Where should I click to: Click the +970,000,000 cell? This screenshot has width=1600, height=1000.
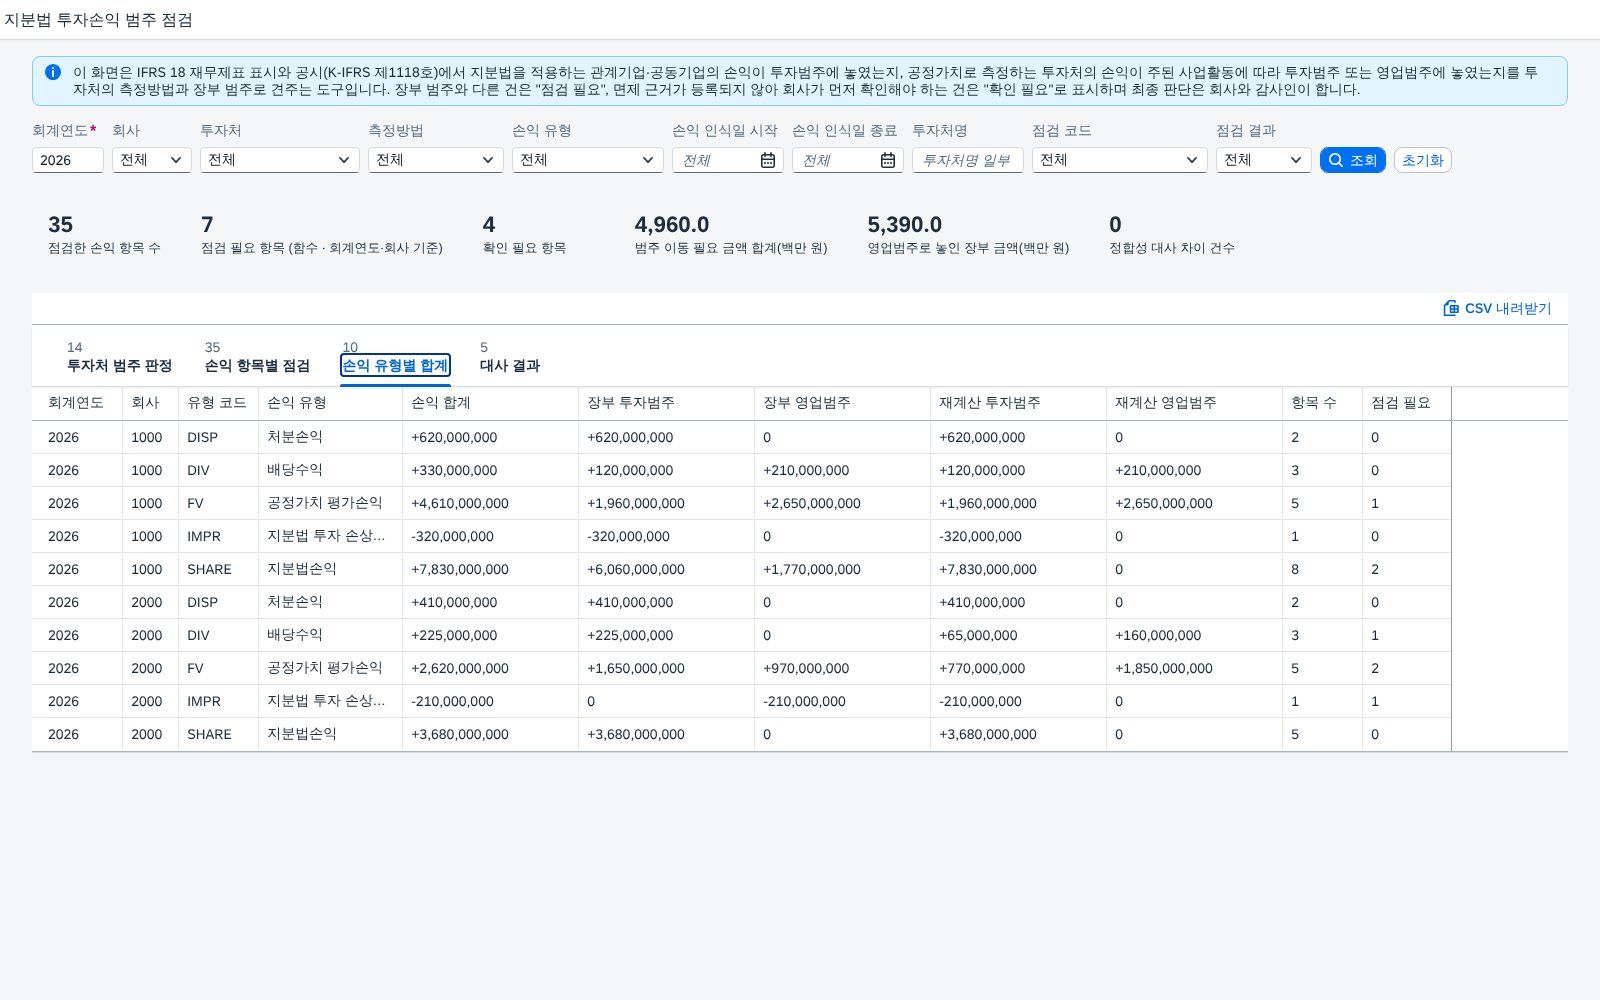(842, 668)
